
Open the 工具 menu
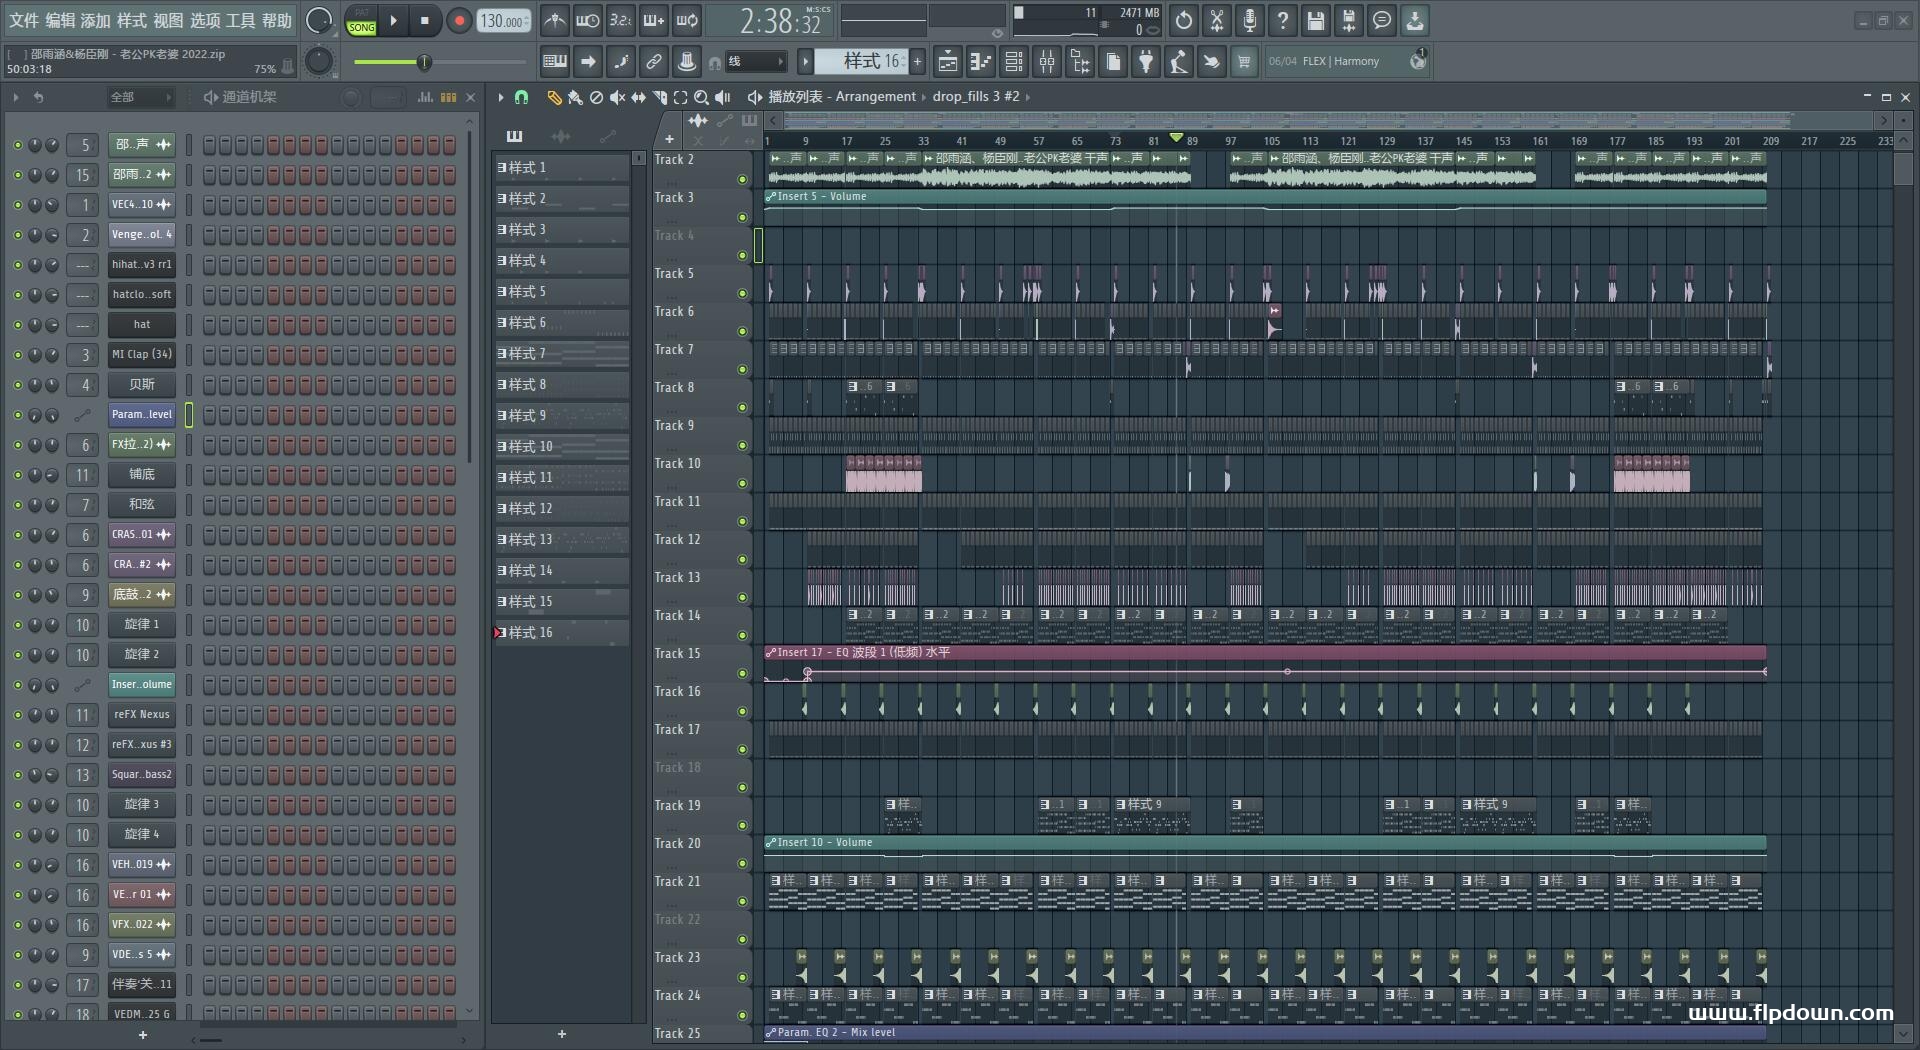[x=240, y=20]
